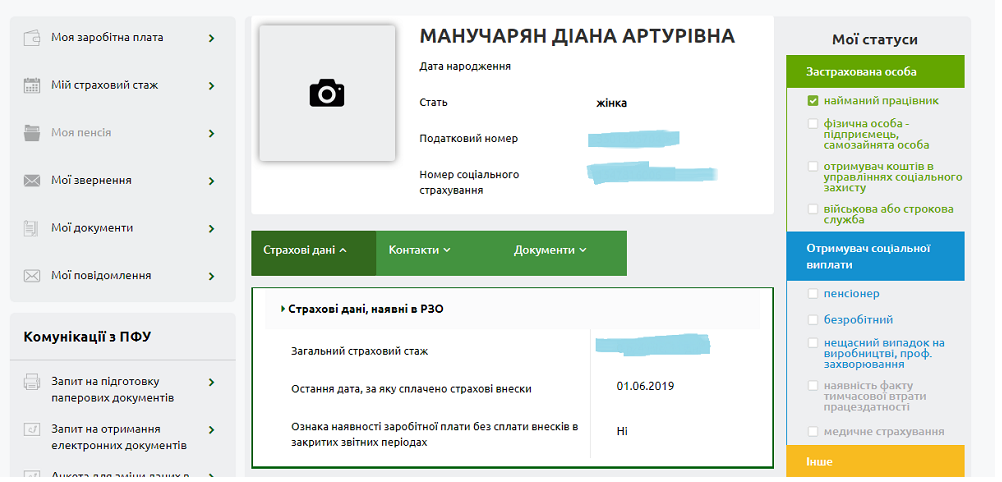Click the document icon beside Мої документи
Image resolution: width=1002 pixels, height=482 pixels.
click(32, 228)
